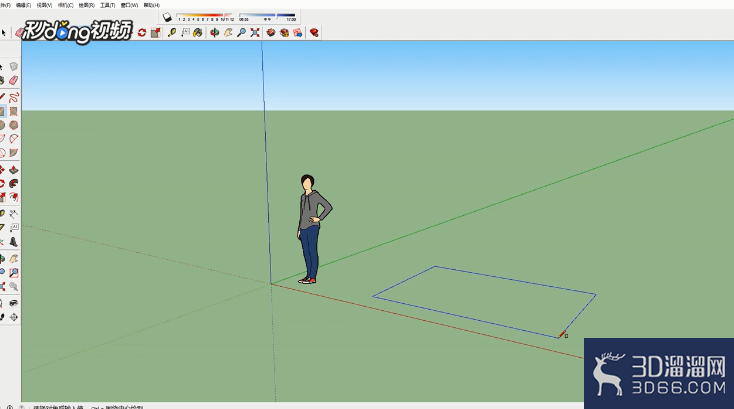Select the Tape Measure tool in top toolbar
This screenshot has height=409, width=734.
[x=172, y=32]
